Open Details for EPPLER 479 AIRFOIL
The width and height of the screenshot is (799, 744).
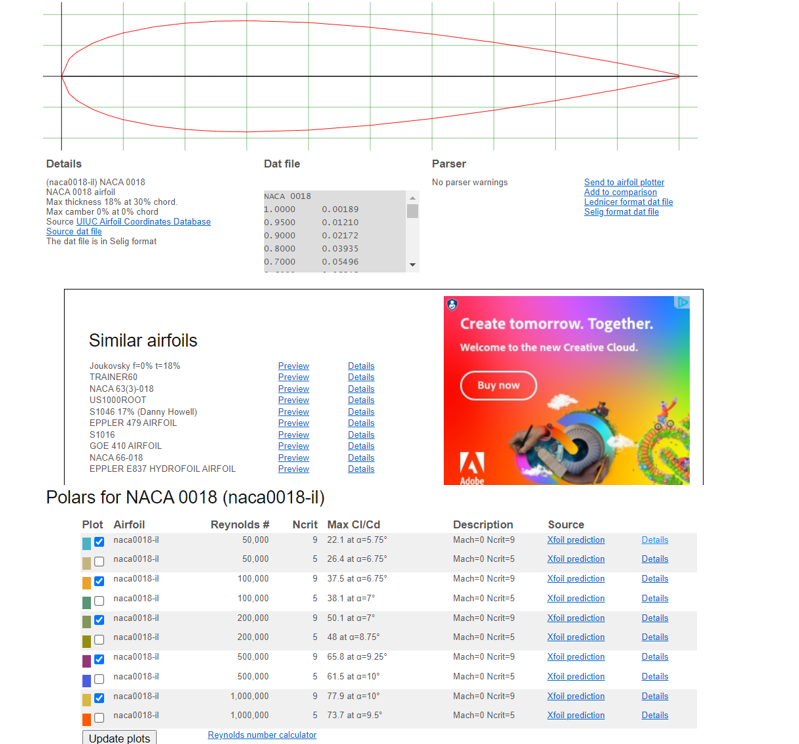click(361, 423)
